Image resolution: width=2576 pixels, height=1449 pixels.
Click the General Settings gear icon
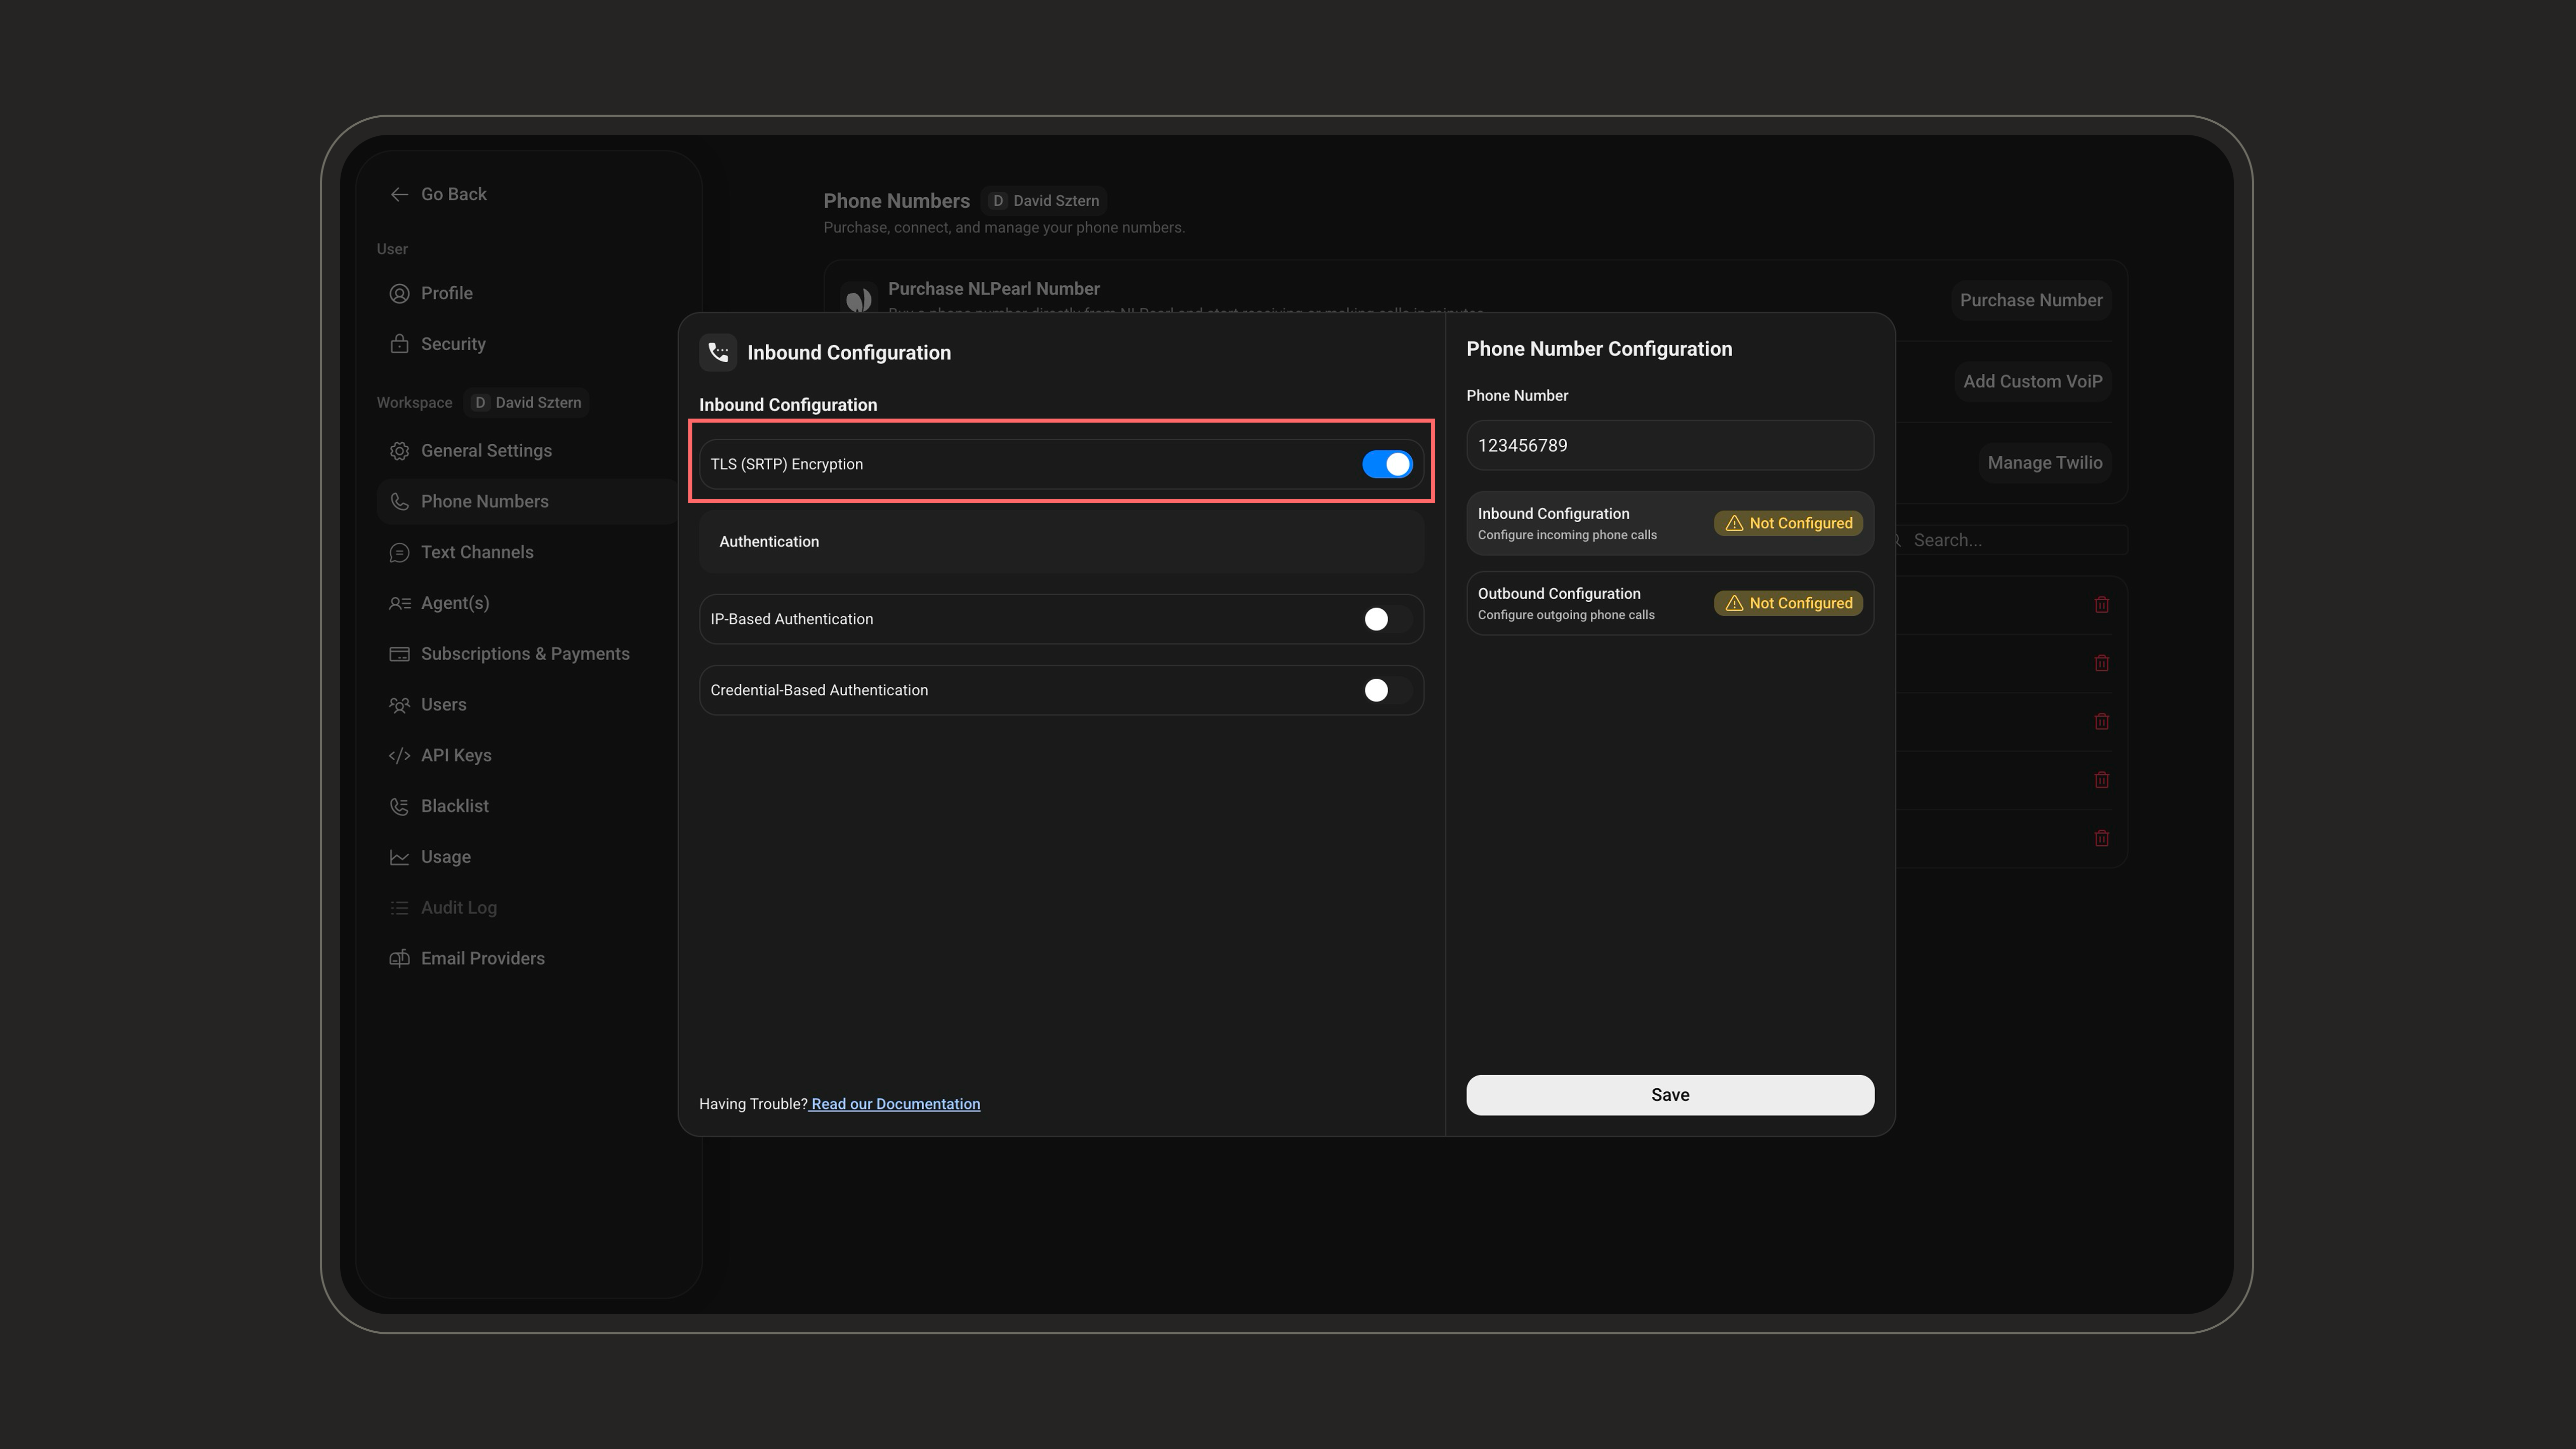399,451
